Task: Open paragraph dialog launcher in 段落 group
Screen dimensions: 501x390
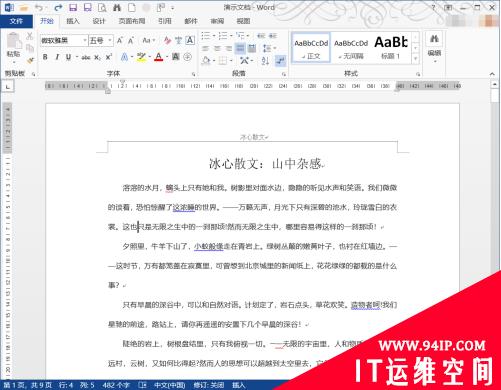Action: coord(284,74)
